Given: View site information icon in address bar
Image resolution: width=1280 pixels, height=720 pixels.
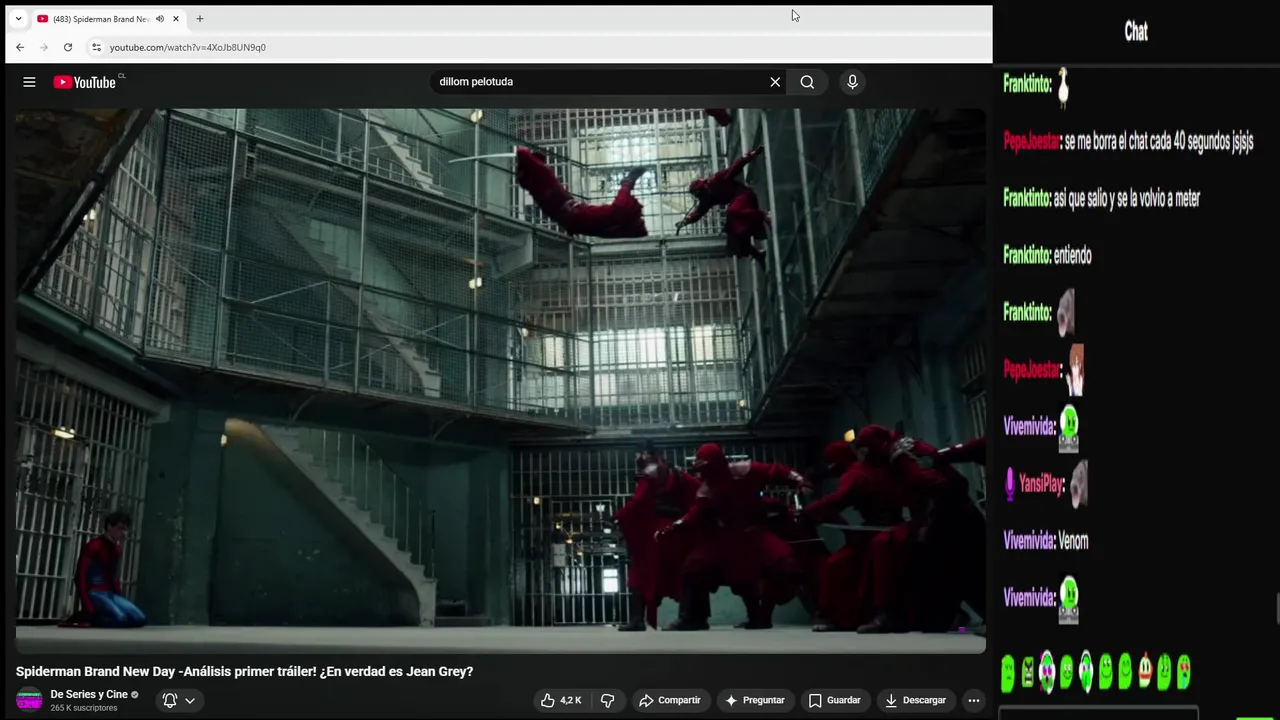Looking at the screenshot, I should [96, 47].
